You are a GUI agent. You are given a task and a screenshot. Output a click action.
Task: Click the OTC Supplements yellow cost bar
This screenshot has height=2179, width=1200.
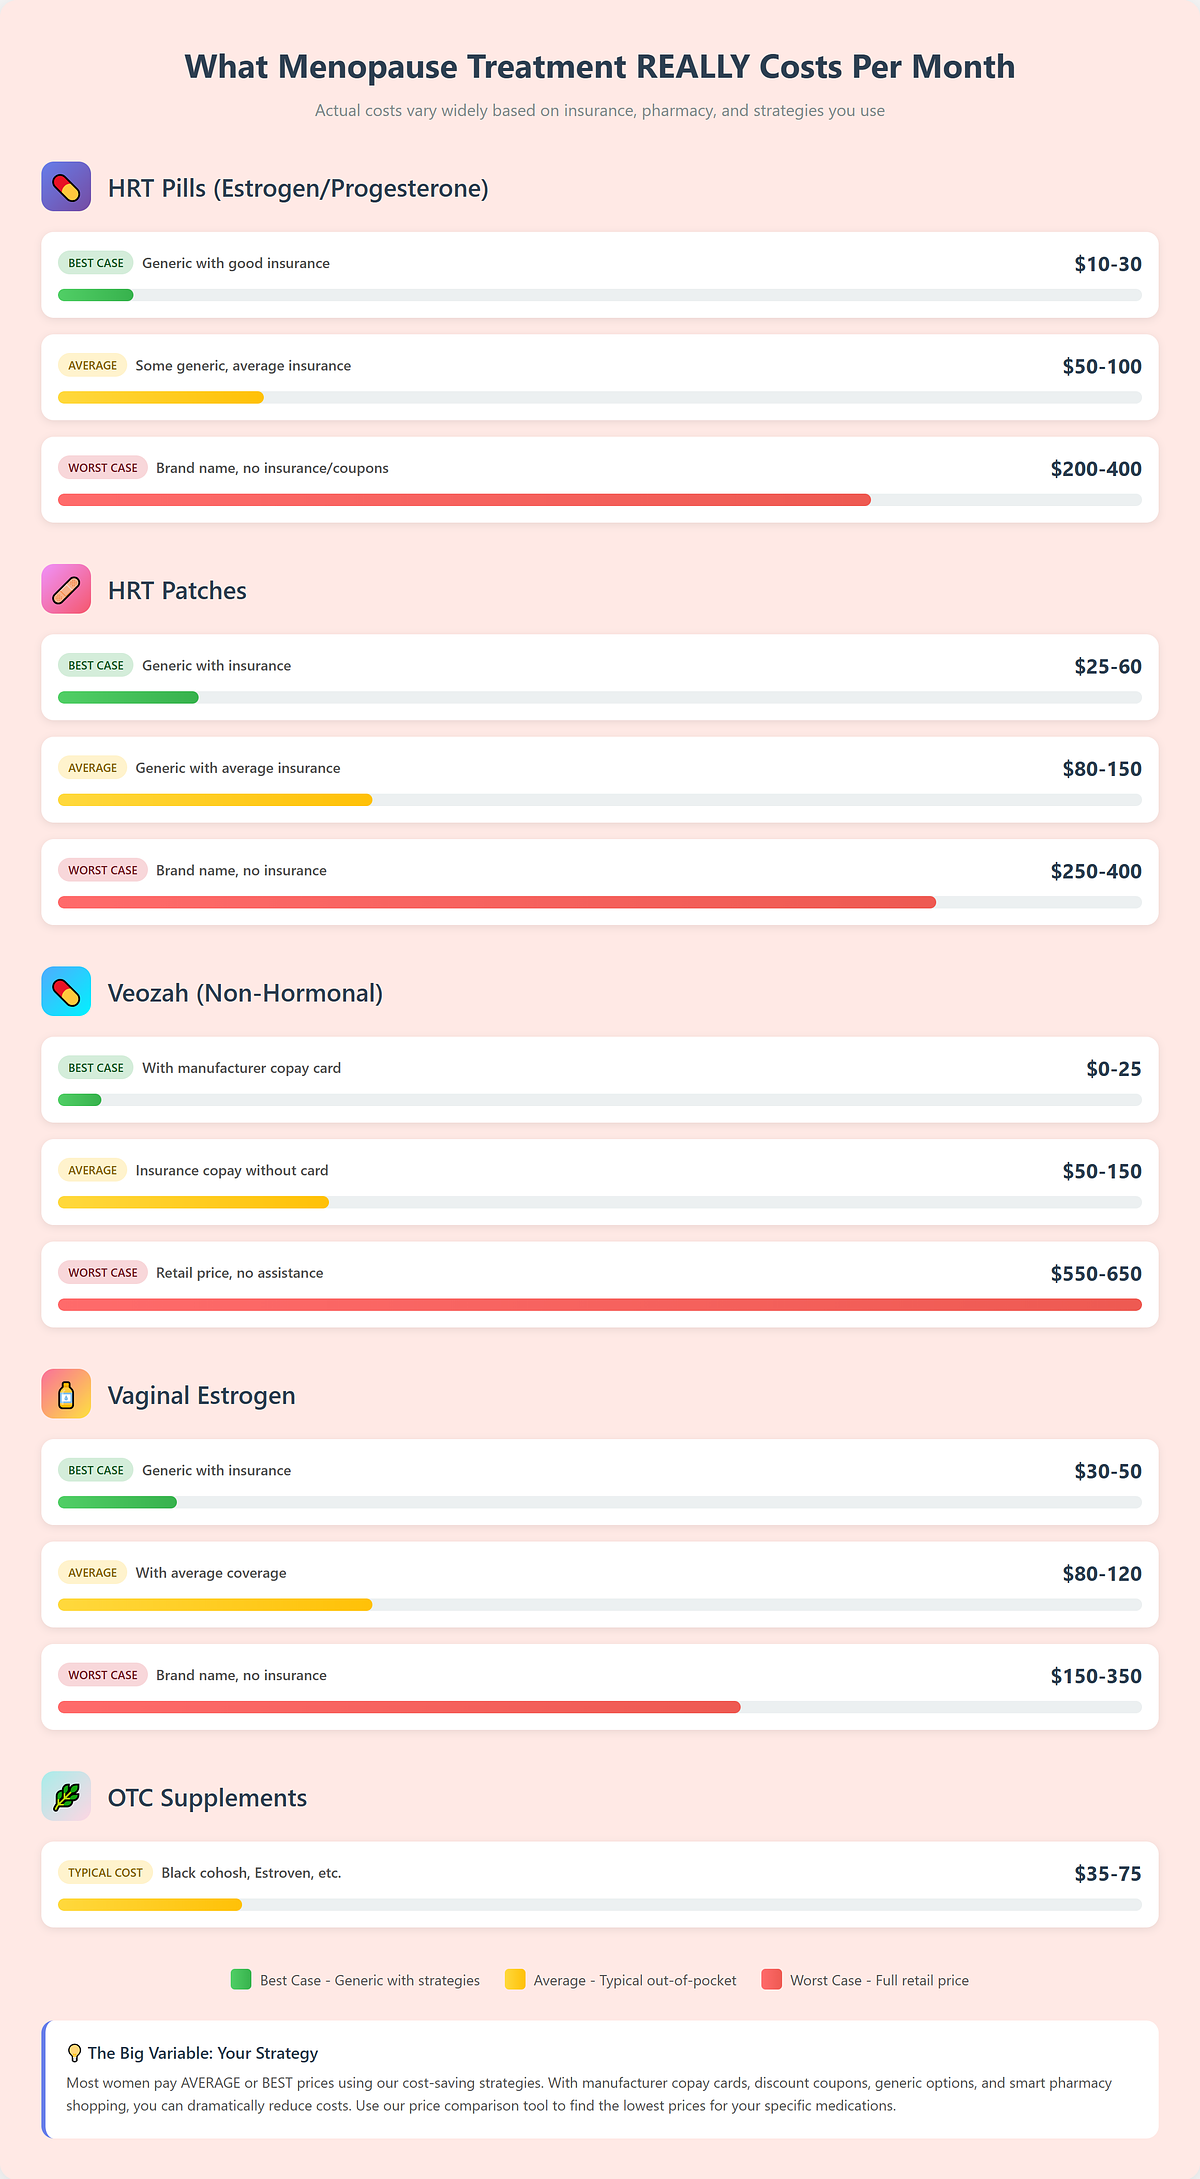150,1905
